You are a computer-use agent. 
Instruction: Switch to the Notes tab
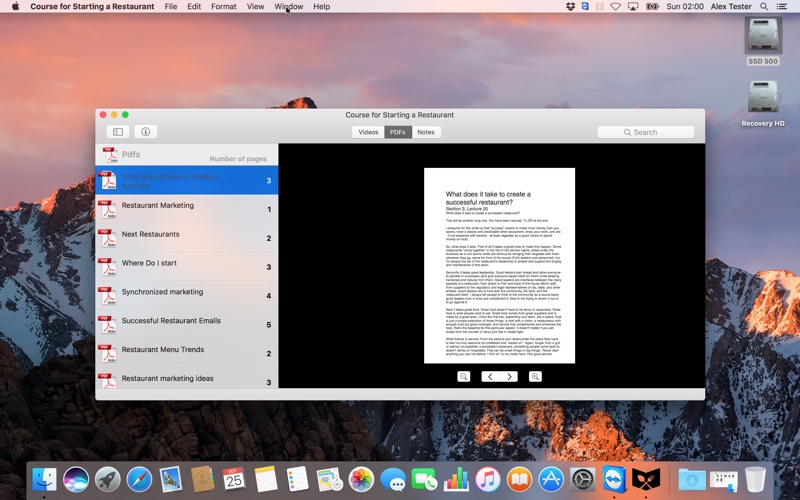[x=426, y=132]
